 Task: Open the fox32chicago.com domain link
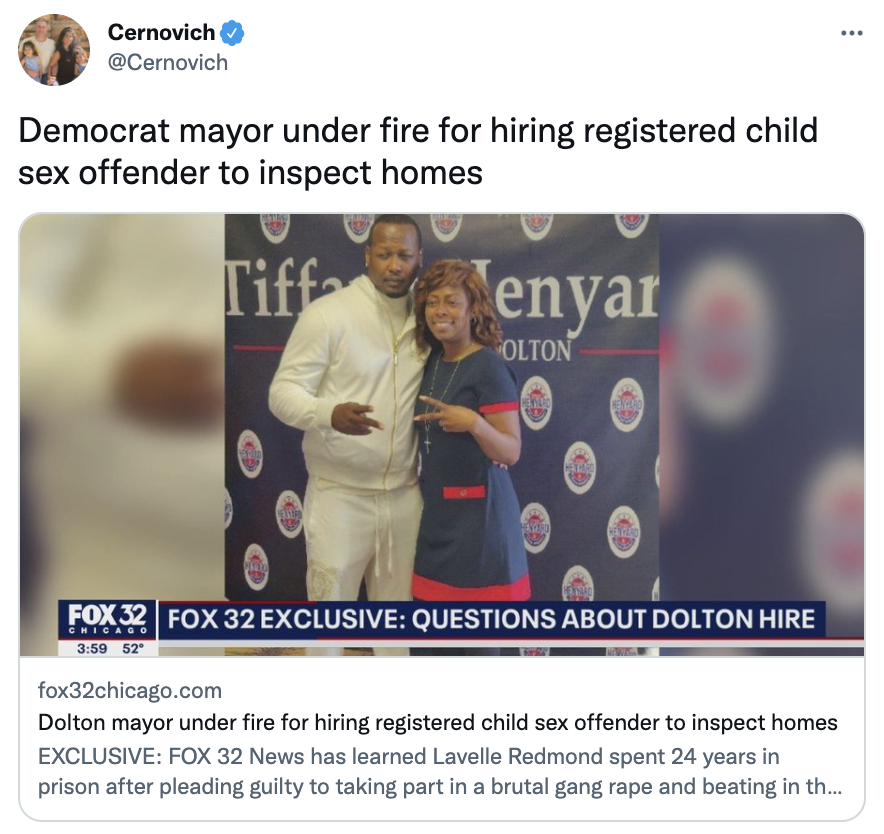(x=130, y=690)
